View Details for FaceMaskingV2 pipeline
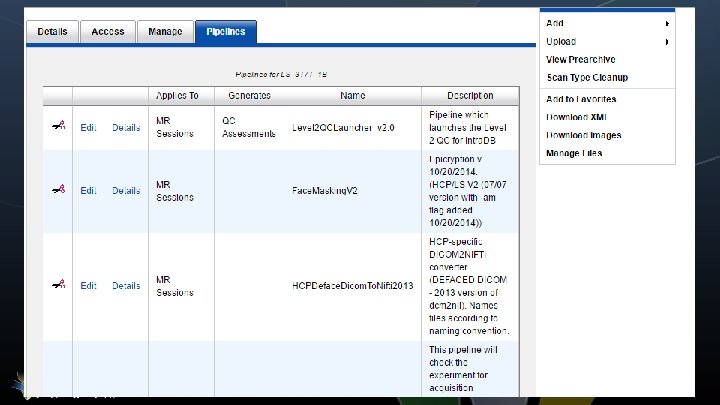720x405 pixels. point(126,191)
